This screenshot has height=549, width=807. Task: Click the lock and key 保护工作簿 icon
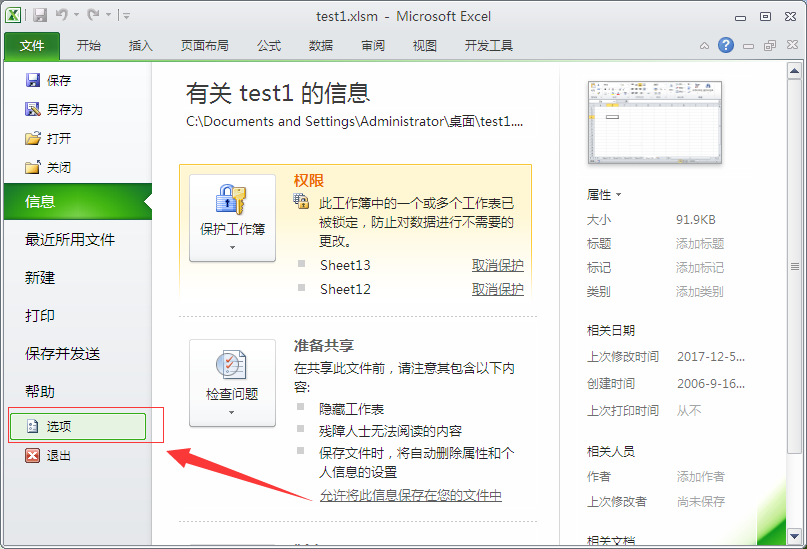(x=231, y=199)
